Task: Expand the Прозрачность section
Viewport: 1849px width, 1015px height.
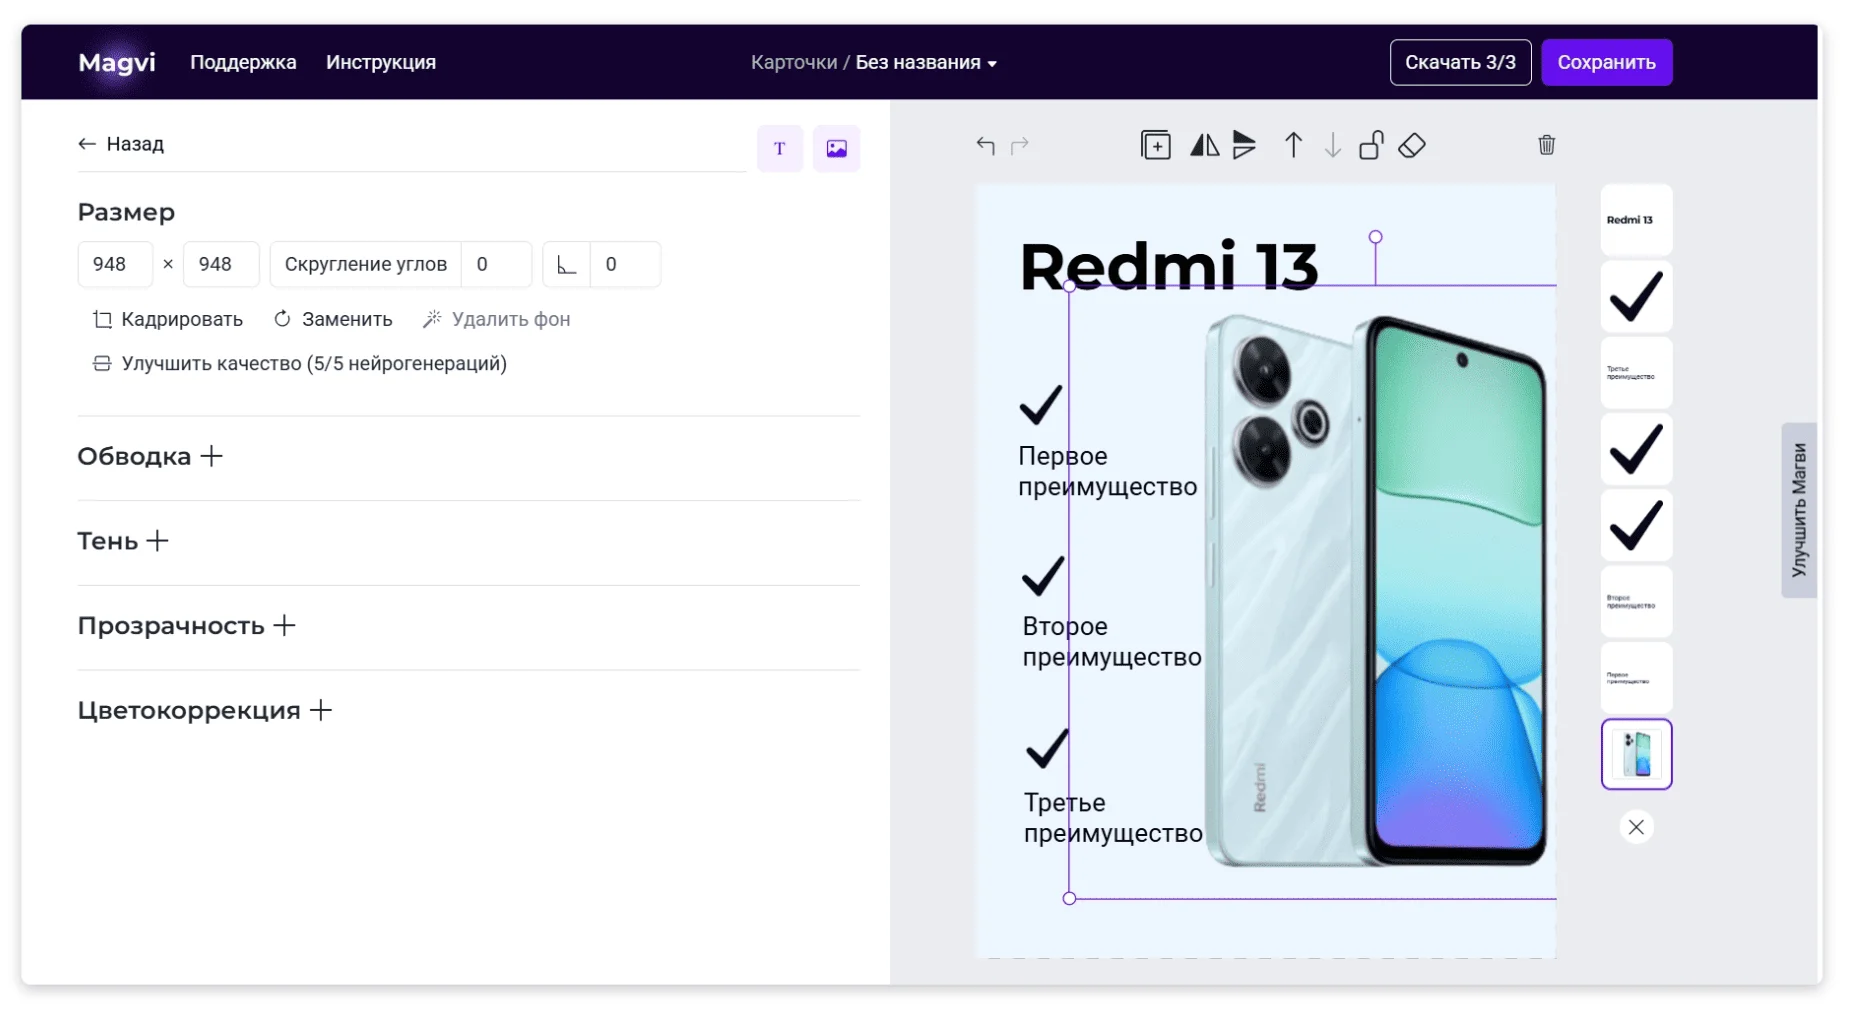Action: pyautogui.click(x=187, y=626)
